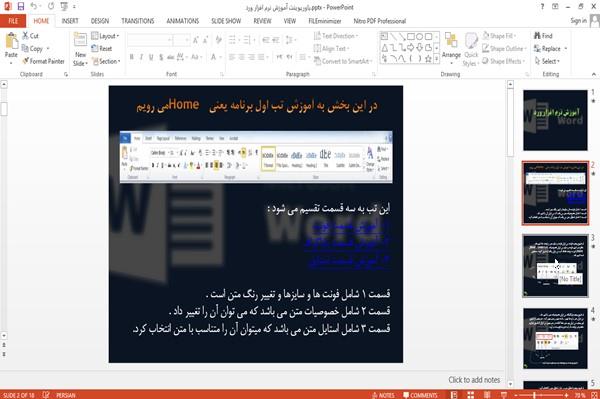
Task: Click the Paste icon in Clipboard group
Action: tap(11, 41)
